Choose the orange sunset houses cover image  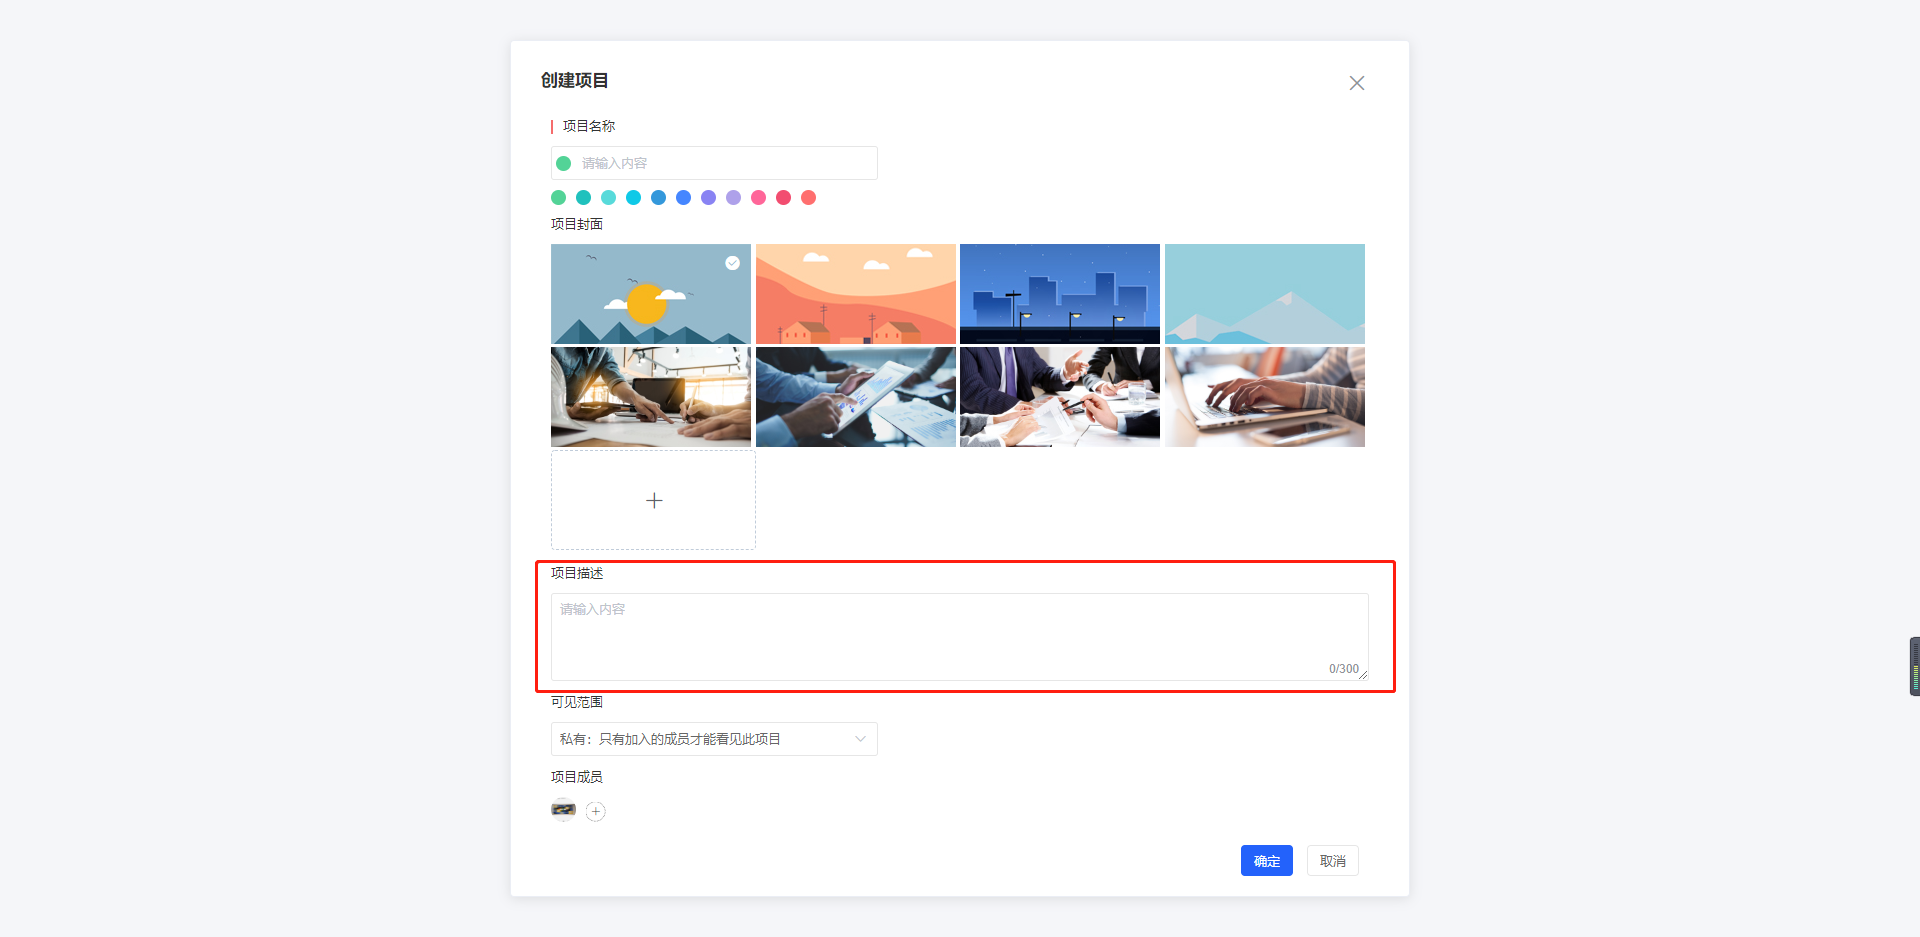coord(856,294)
